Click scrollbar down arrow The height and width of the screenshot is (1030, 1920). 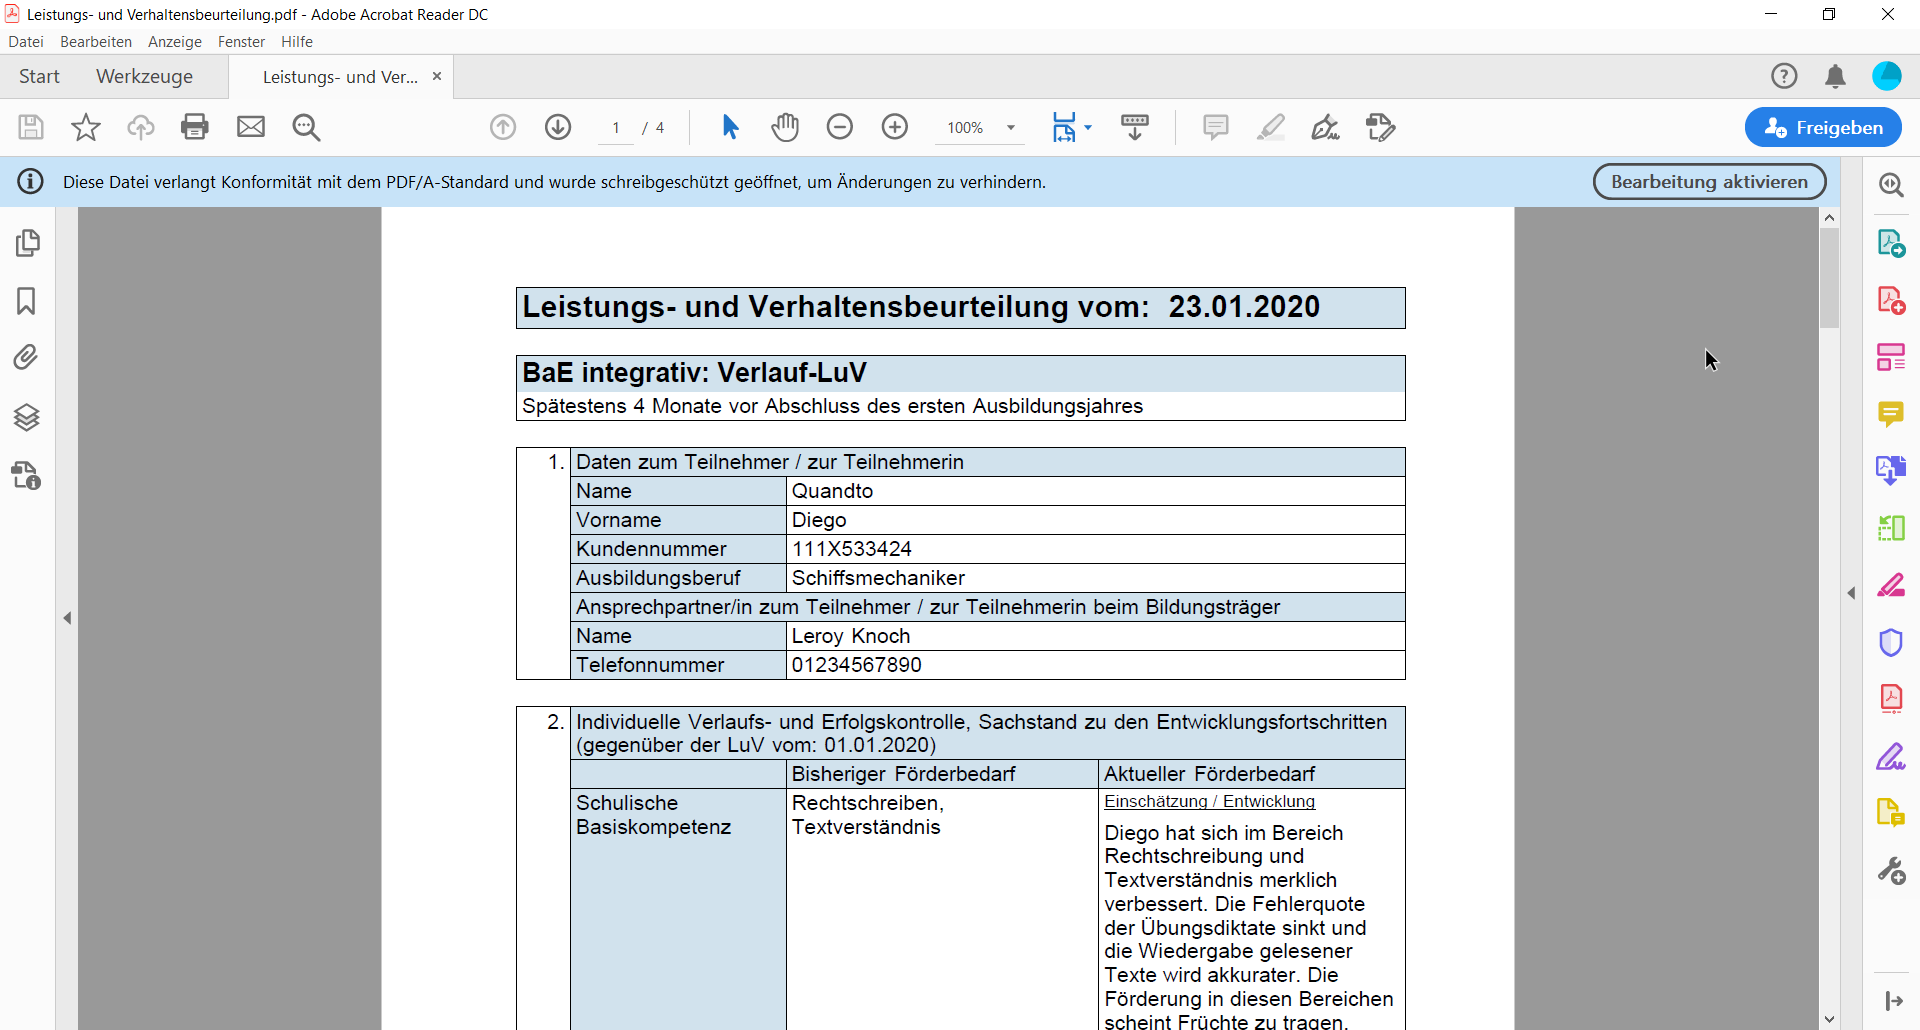pos(1829,1020)
